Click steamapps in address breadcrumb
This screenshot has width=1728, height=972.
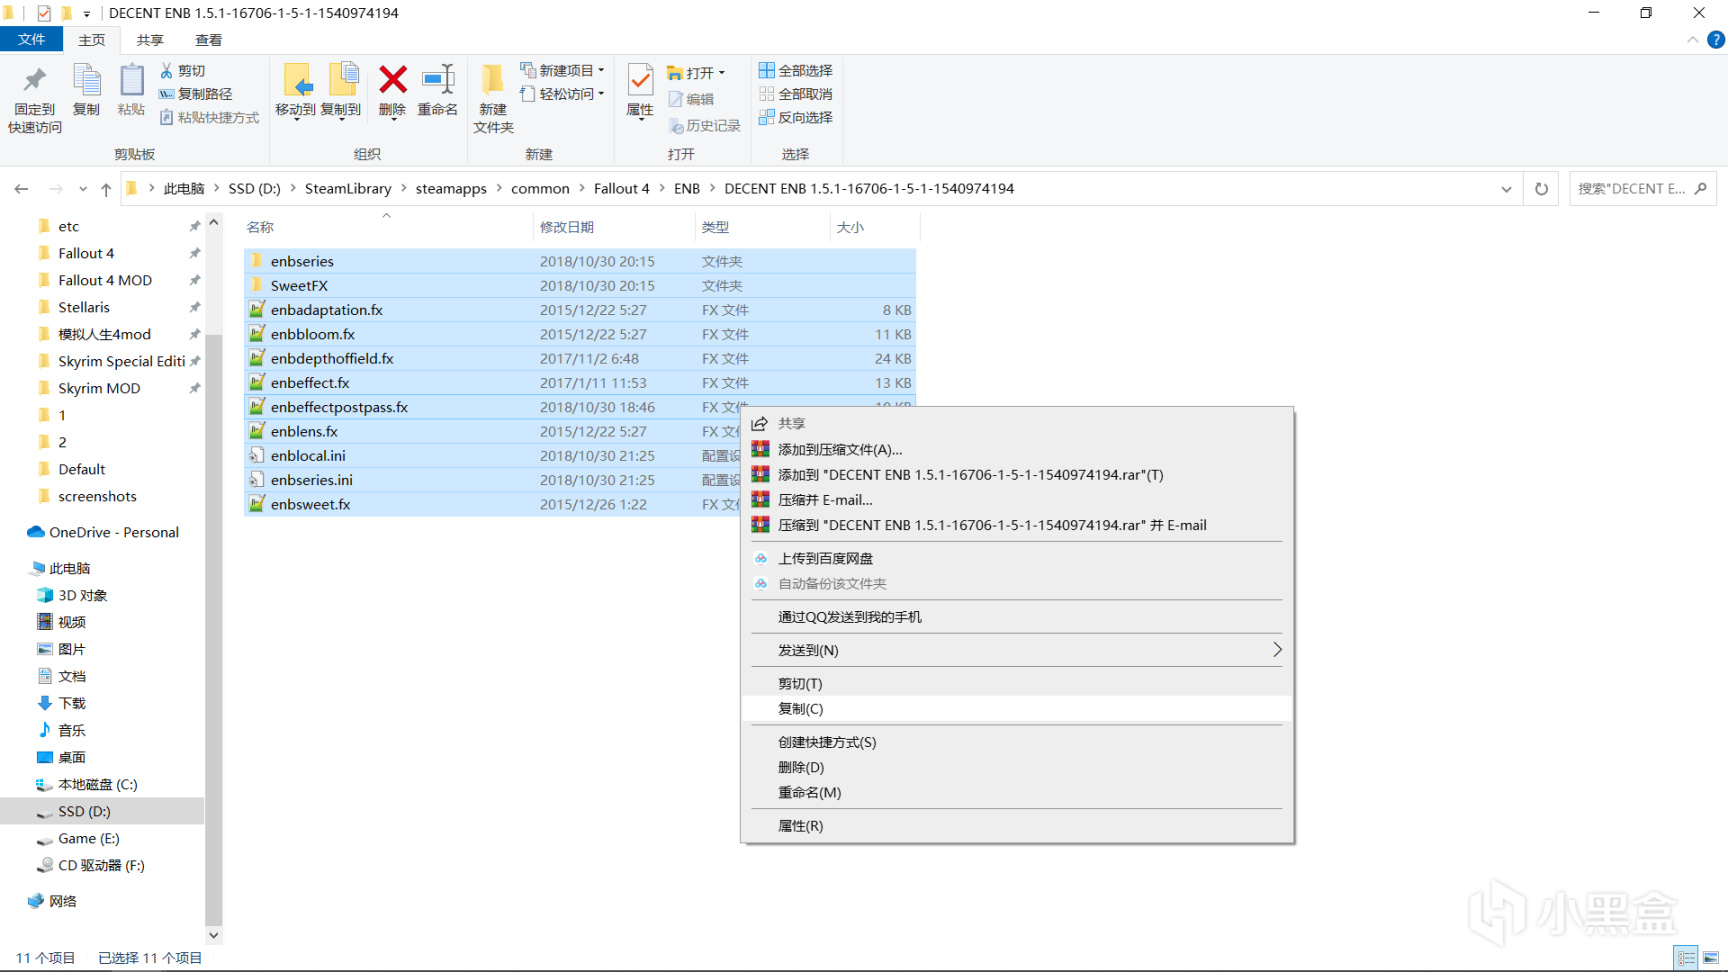[x=451, y=188]
